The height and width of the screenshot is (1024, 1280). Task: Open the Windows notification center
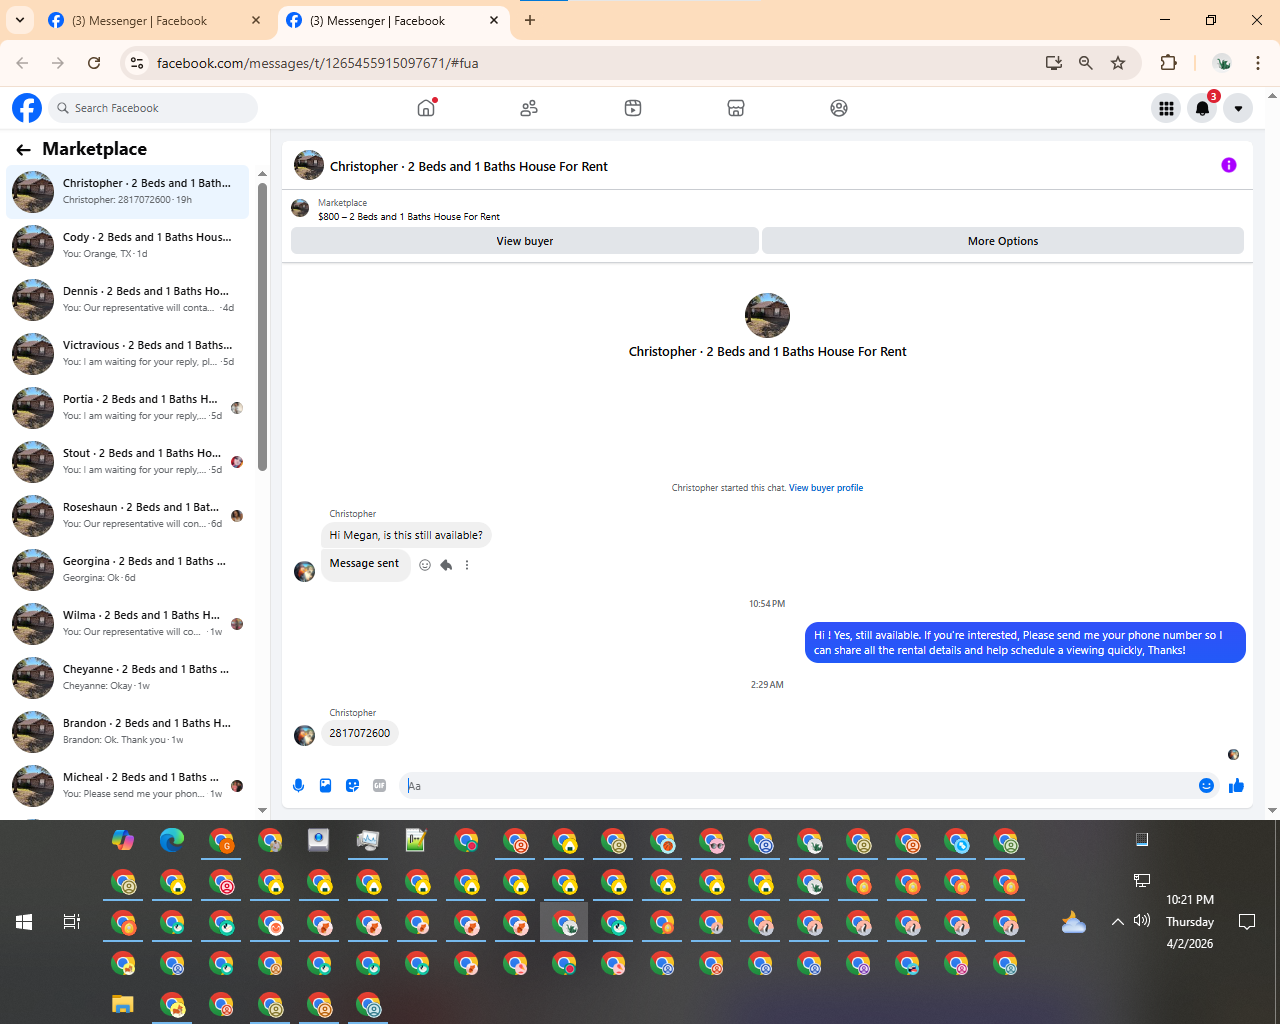(x=1247, y=922)
